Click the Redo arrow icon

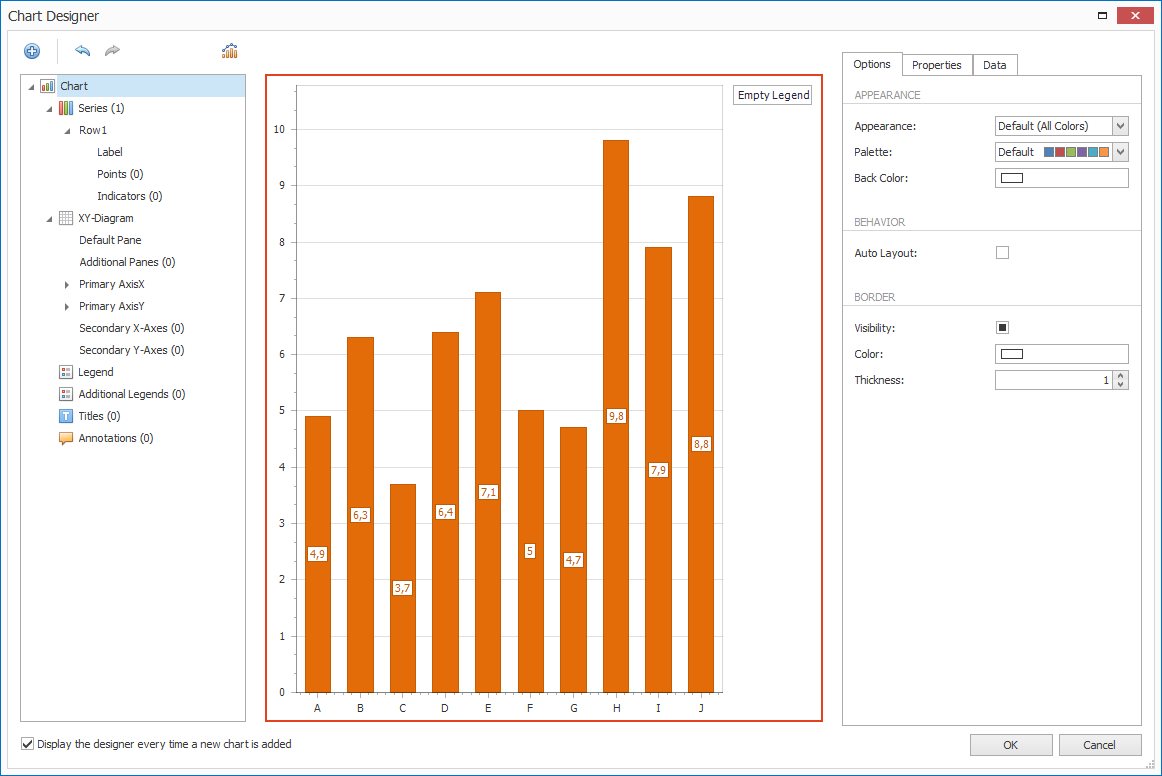tap(112, 51)
